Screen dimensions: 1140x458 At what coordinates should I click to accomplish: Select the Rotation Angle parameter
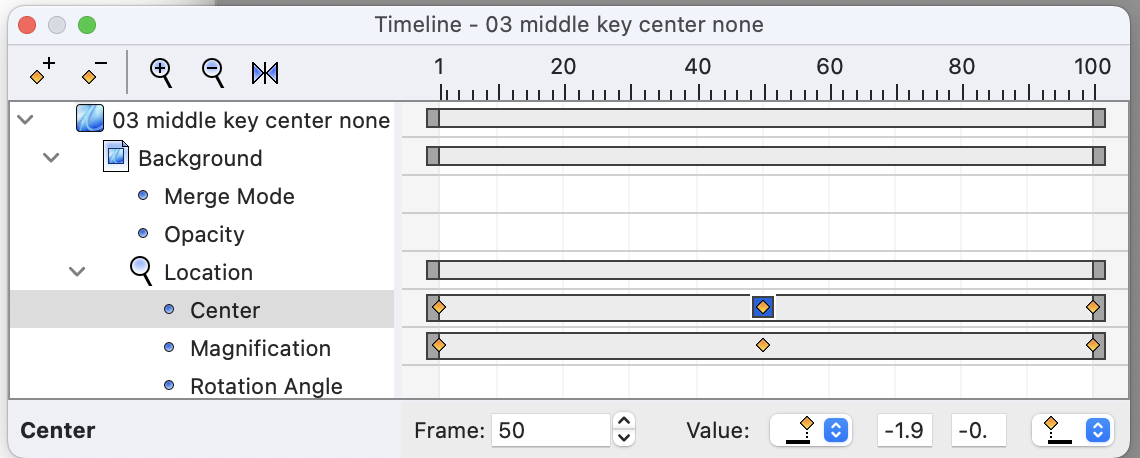266,386
